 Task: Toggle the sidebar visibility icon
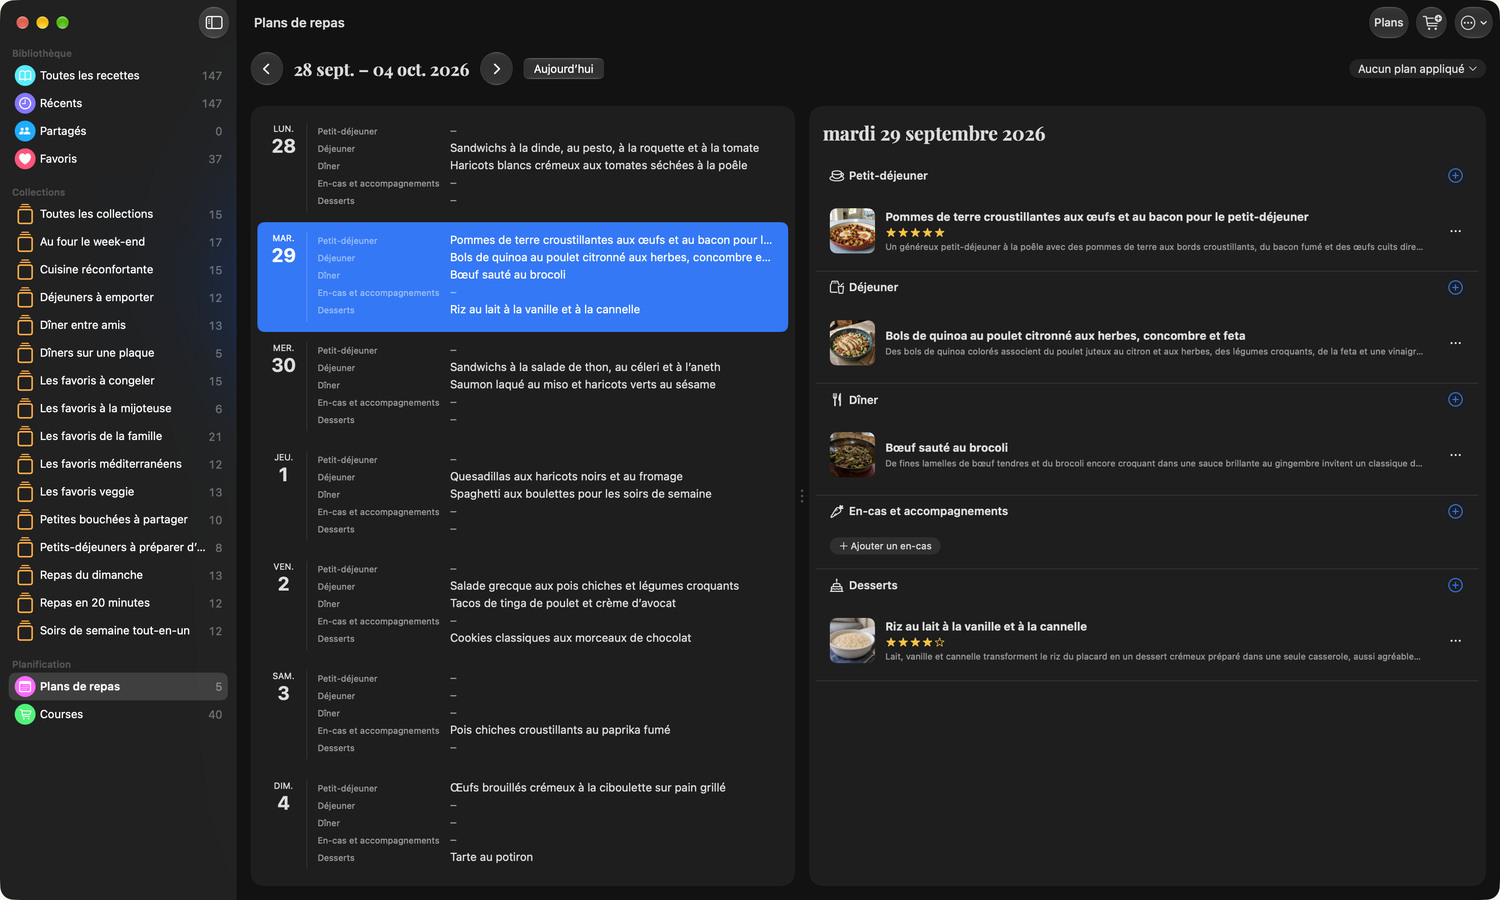click(x=214, y=22)
